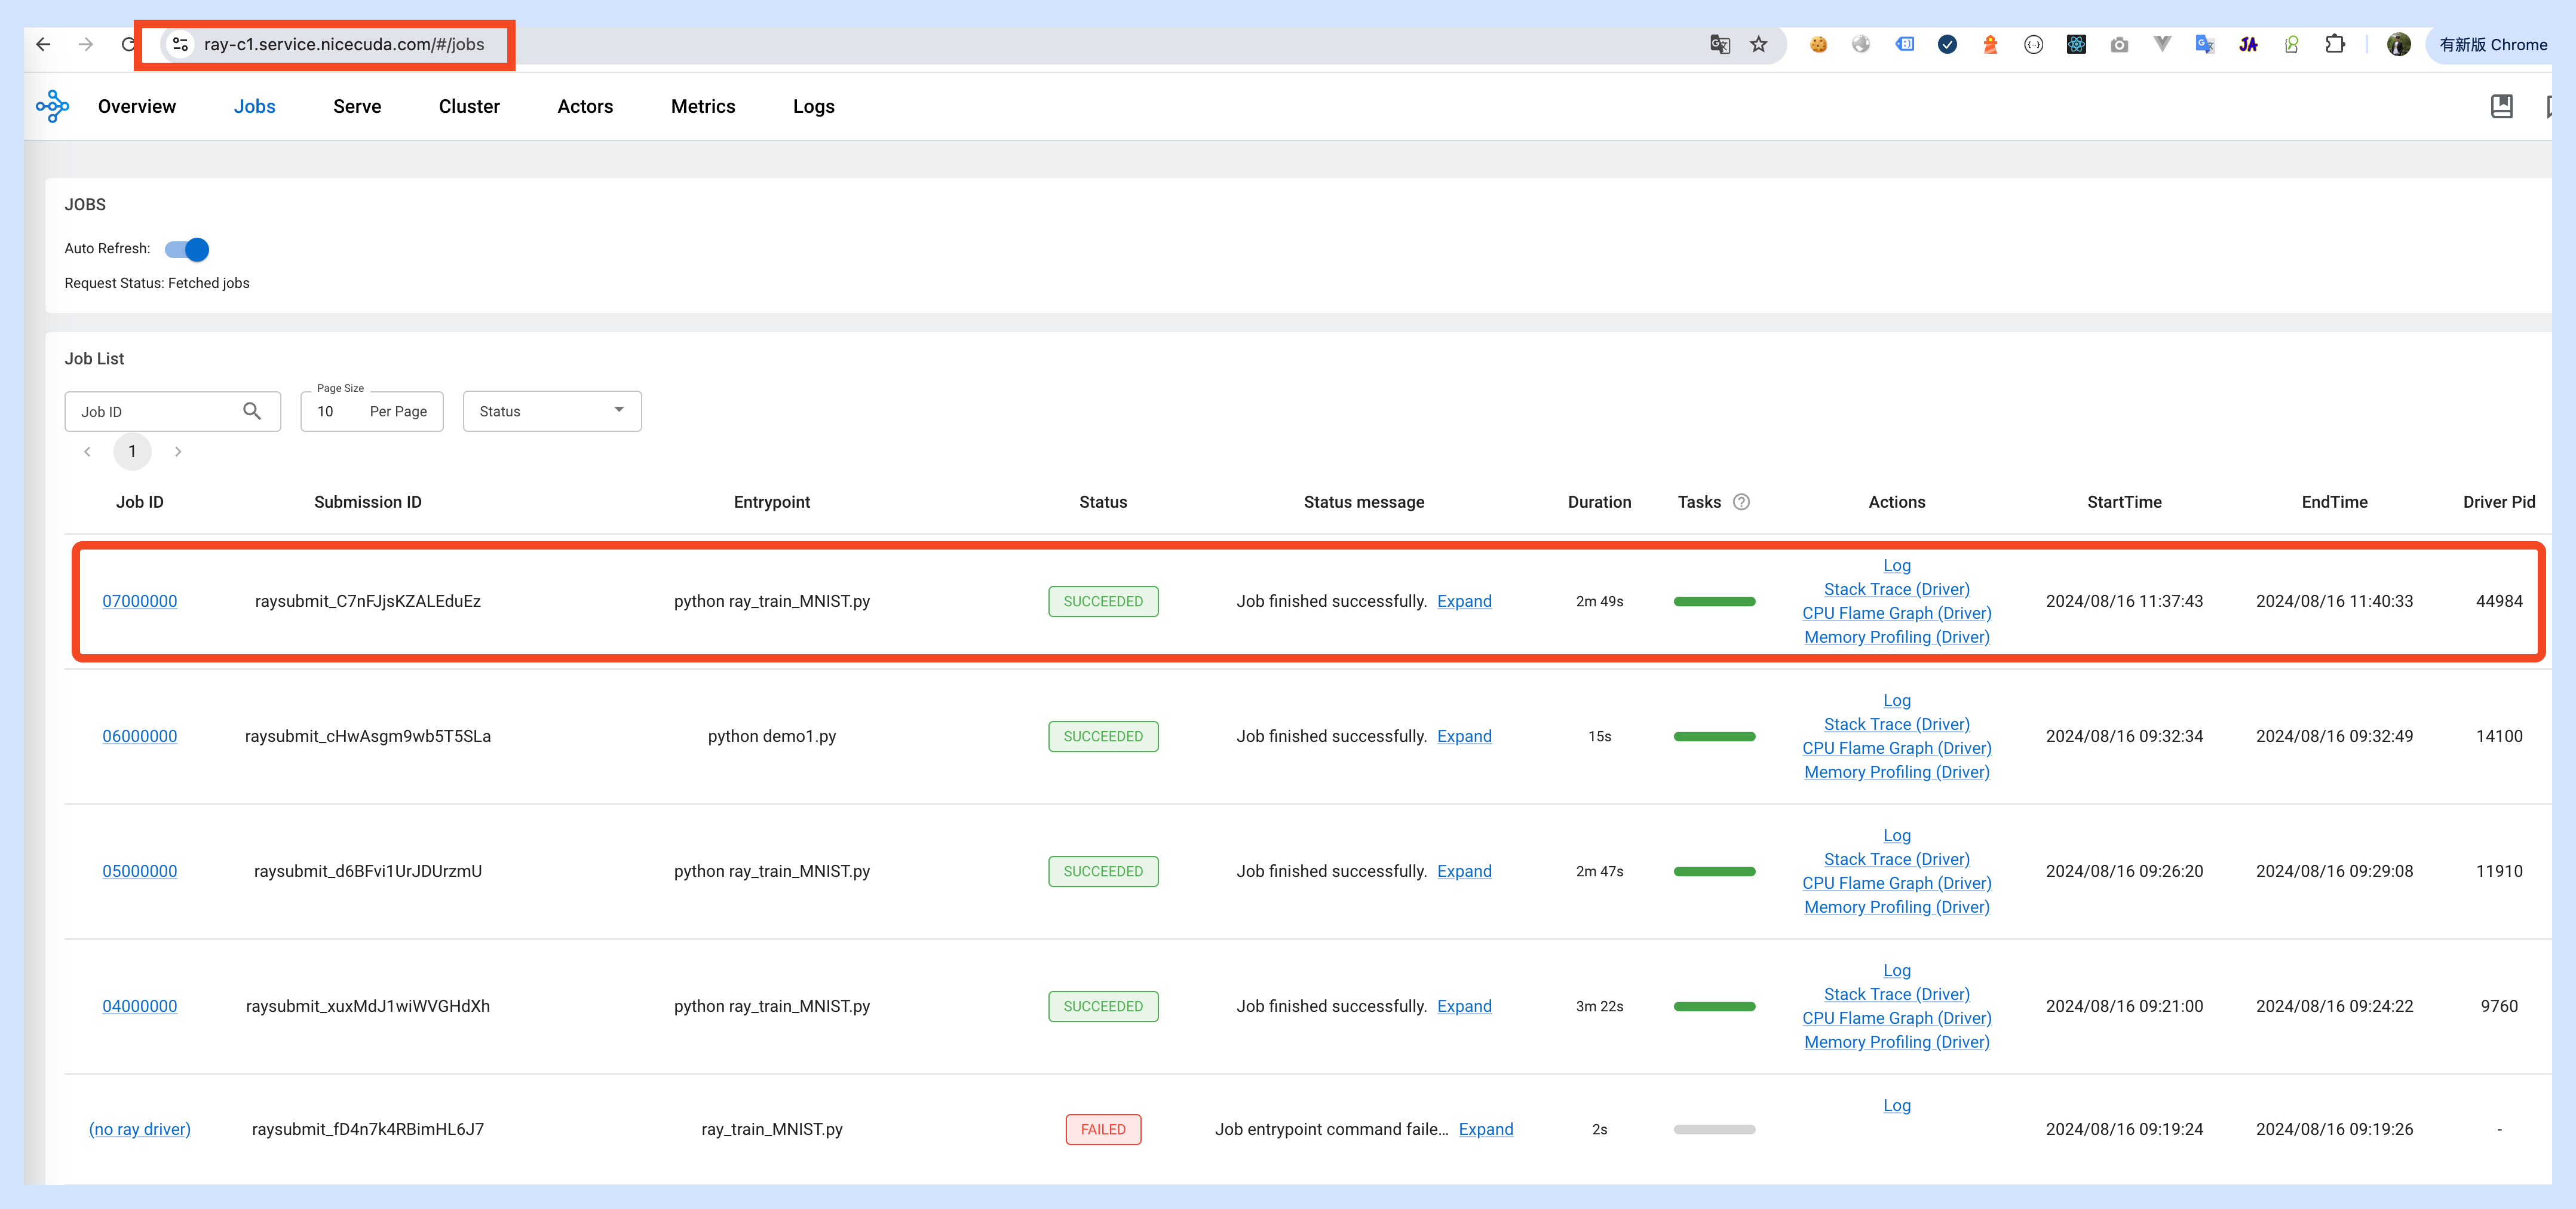Click the Ray logo icon
This screenshot has height=1209, width=2576.
click(x=52, y=106)
